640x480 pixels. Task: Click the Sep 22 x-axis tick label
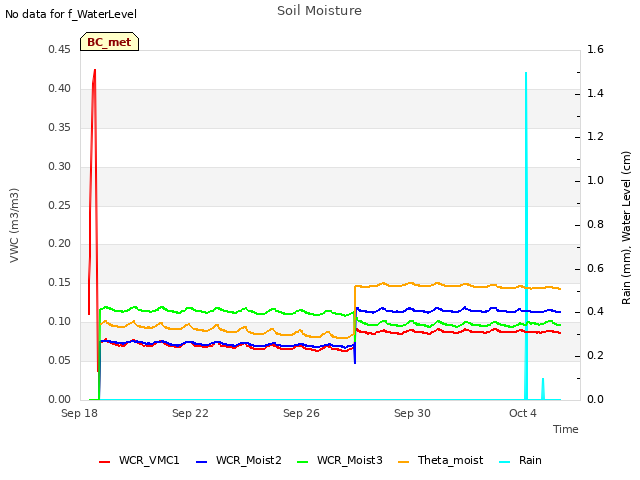tap(190, 413)
